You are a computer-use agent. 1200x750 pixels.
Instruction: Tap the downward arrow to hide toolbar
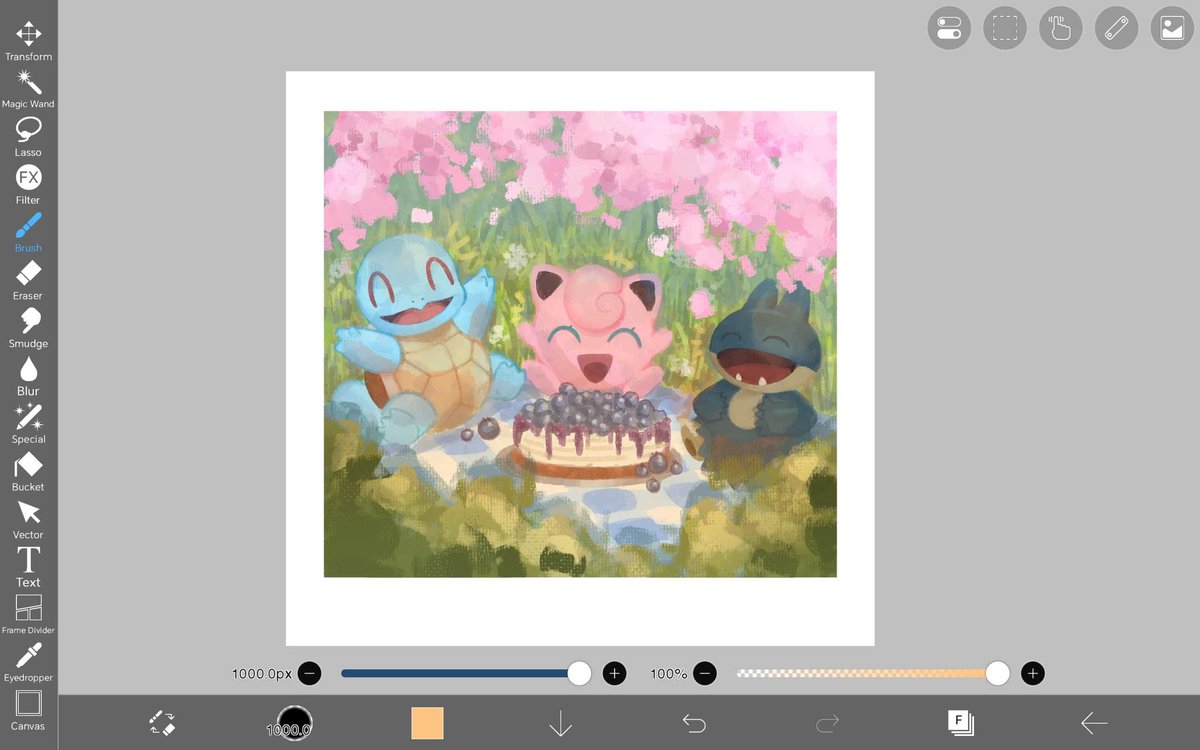(x=560, y=723)
